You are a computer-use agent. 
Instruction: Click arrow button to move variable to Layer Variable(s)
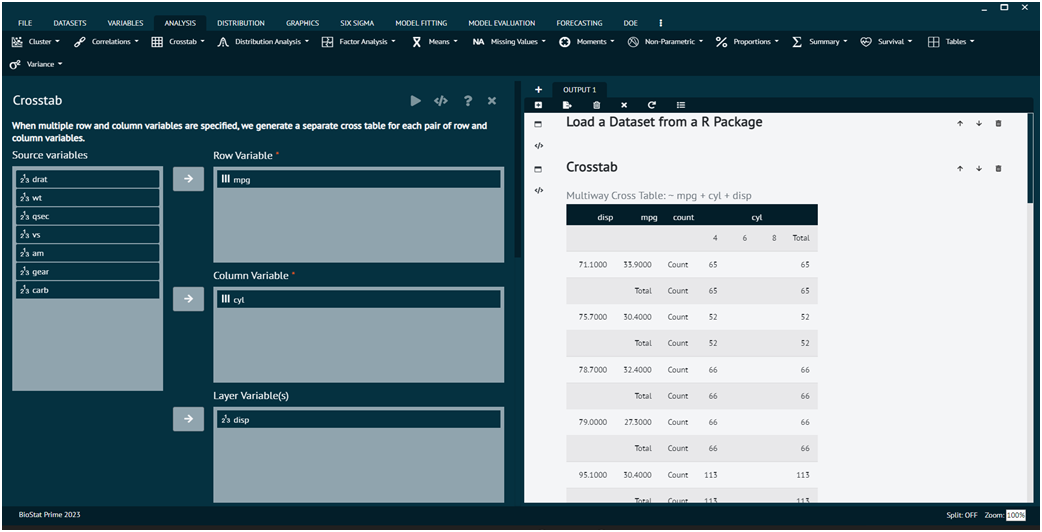tap(188, 419)
